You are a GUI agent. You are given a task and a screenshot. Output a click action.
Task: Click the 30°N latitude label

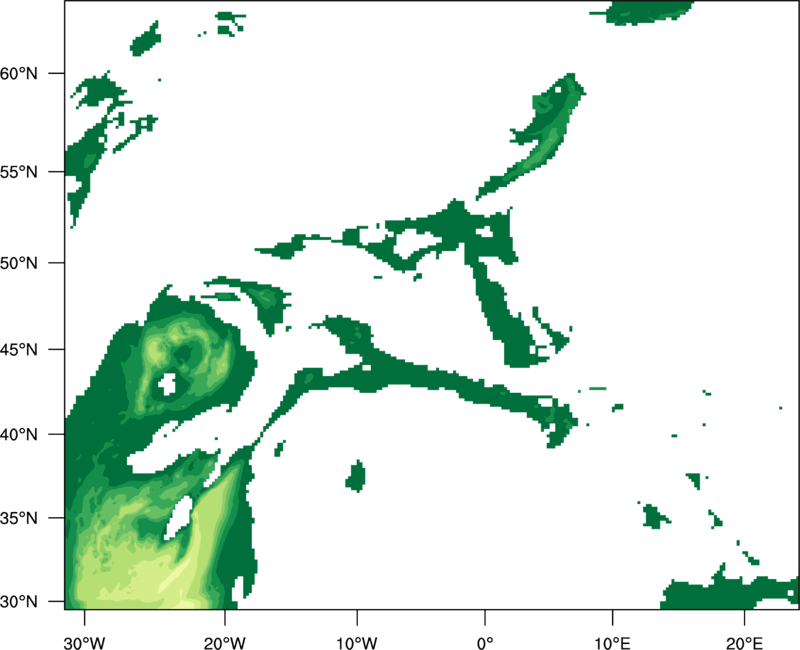pyautogui.click(x=18, y=602)
